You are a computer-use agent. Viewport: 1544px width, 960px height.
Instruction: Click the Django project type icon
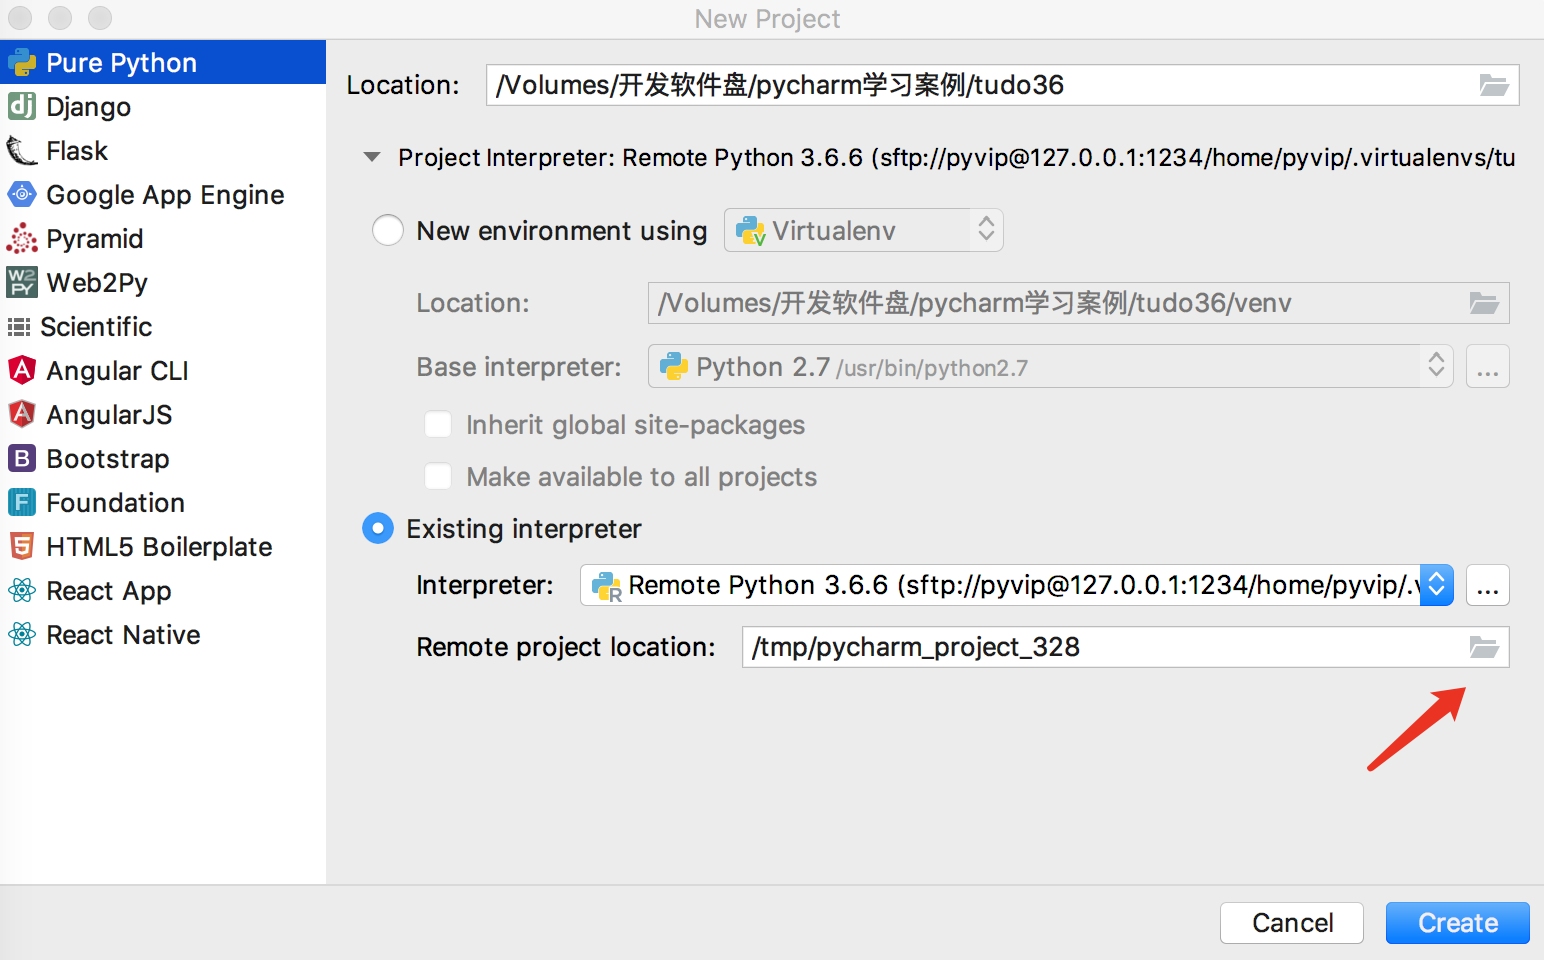[22, 106]
